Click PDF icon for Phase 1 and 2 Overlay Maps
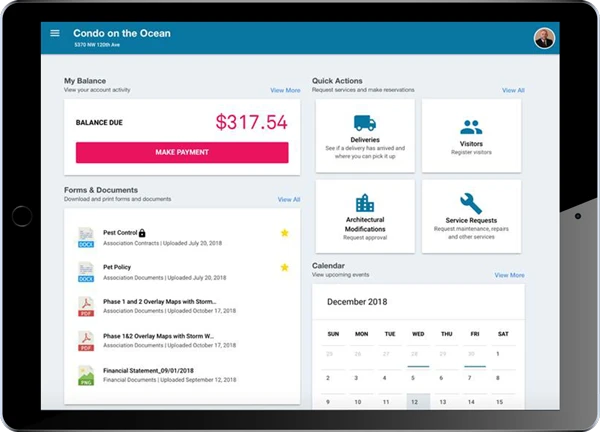600x432 pixels. [x=86, y=306]
